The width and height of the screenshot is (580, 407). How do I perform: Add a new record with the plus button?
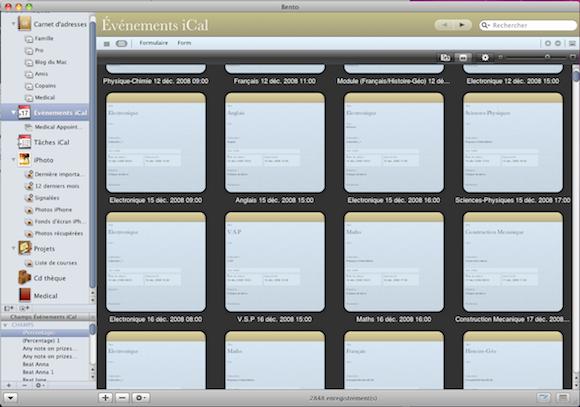(x=105, y=398)
